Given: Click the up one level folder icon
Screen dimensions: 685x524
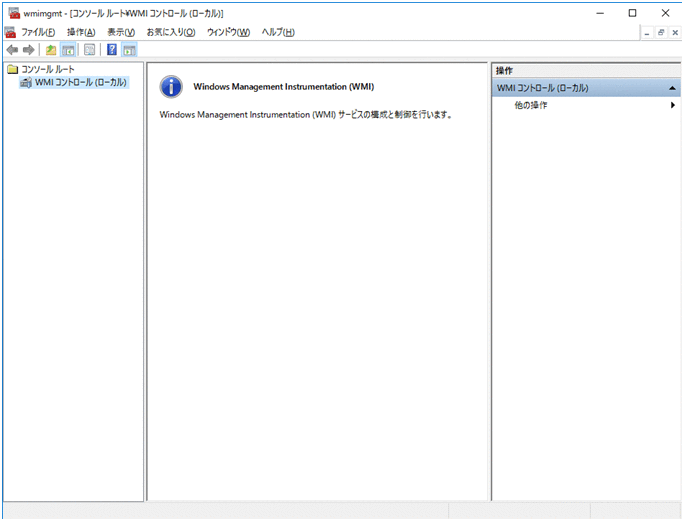Looking at the screenshot, I should (51, 50).
